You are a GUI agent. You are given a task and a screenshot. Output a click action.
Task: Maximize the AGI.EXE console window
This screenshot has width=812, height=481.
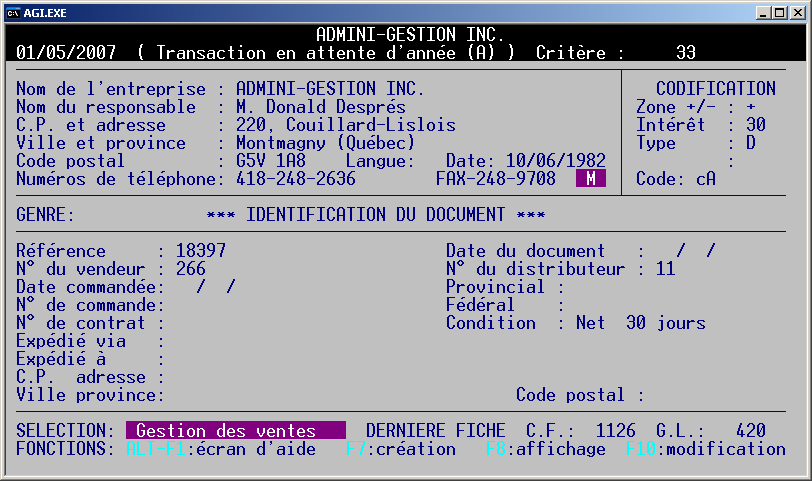coord(777,12)
